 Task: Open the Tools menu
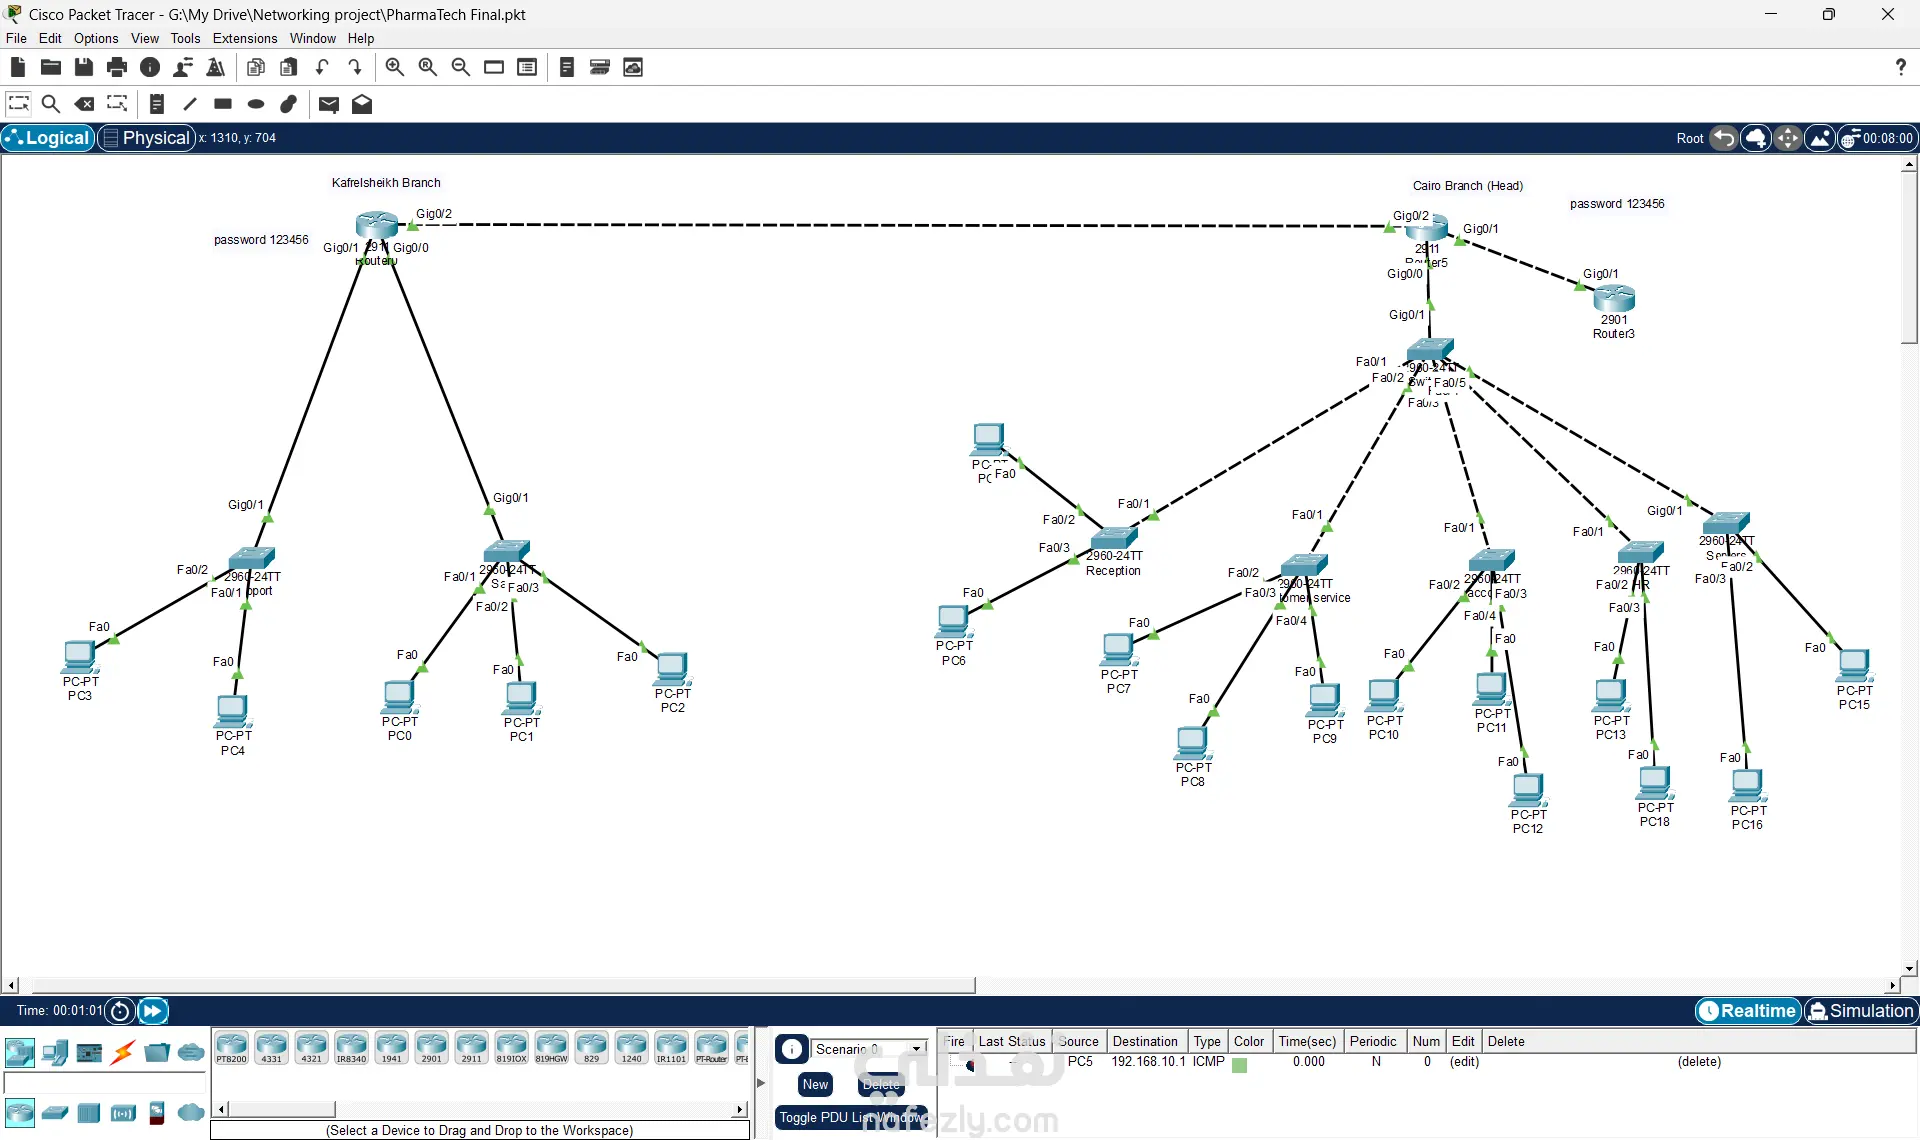pos(185,38)
